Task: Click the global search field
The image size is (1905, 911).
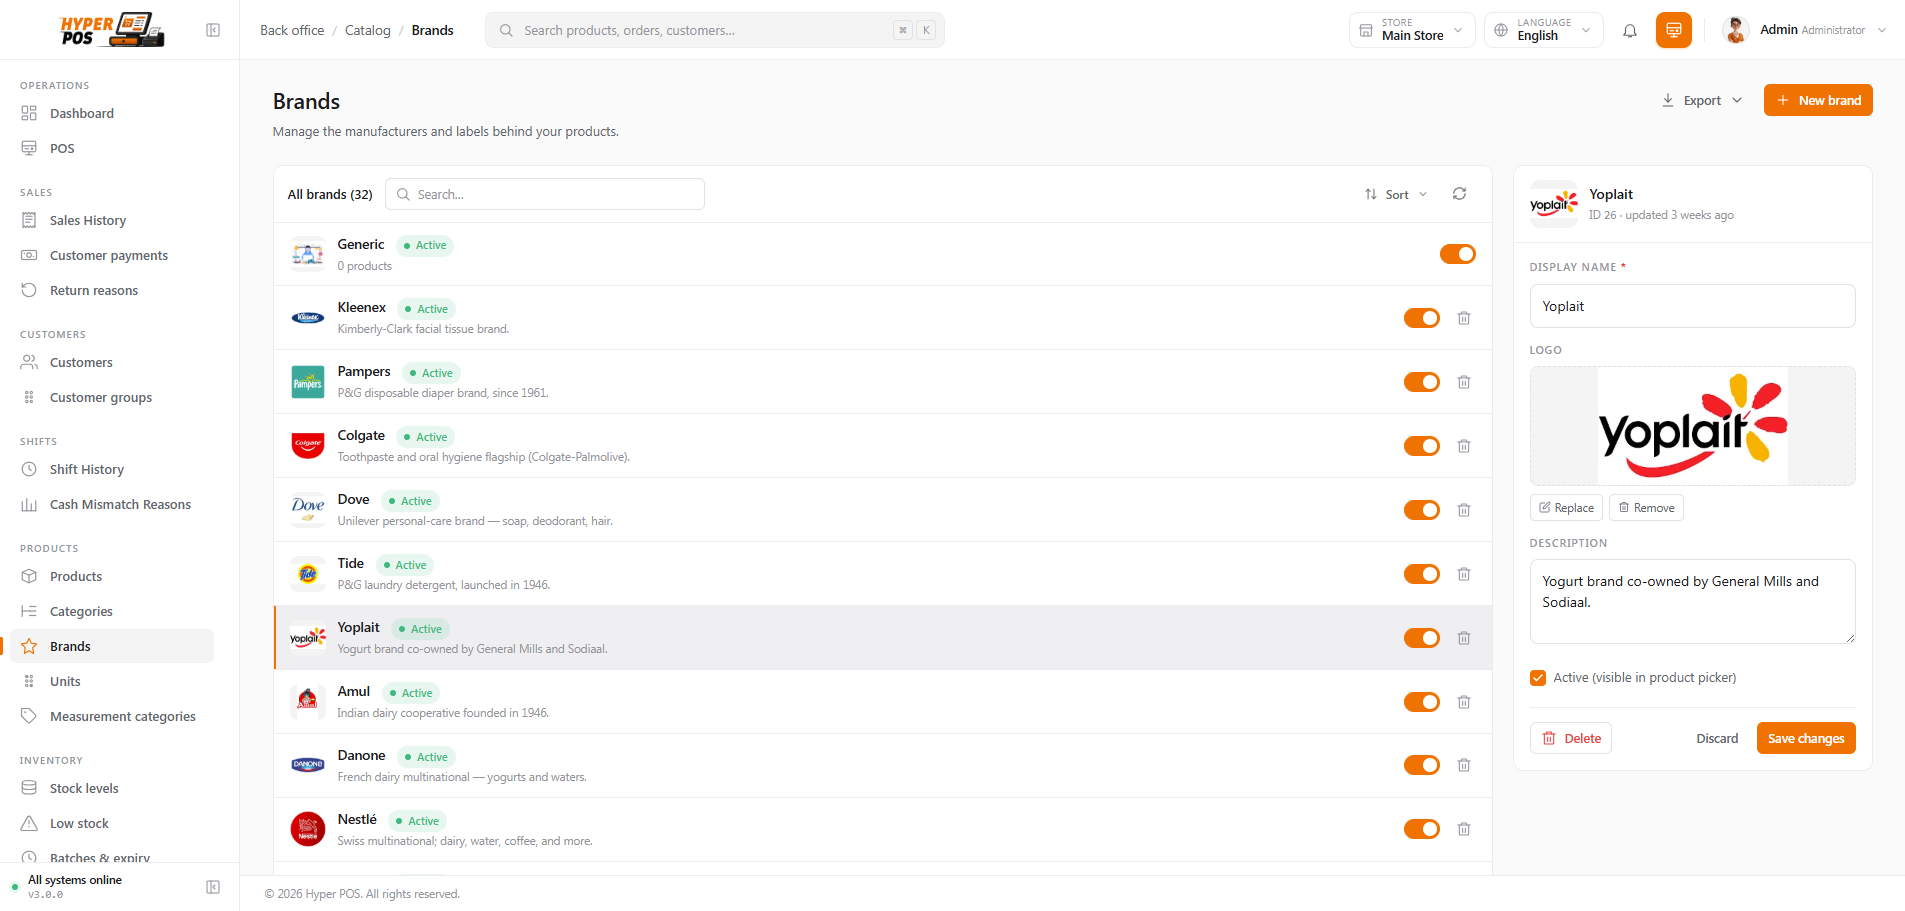Action: point(715,30)
